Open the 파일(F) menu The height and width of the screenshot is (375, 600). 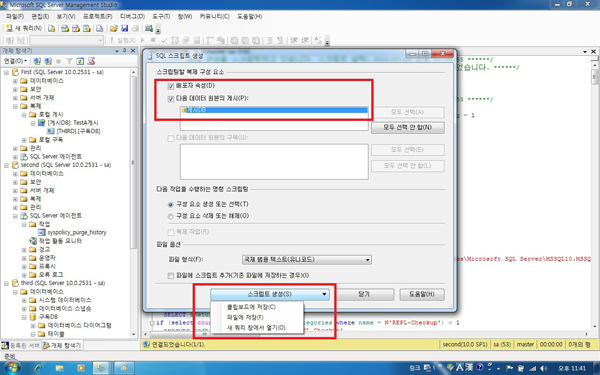(x=15, y=16)
